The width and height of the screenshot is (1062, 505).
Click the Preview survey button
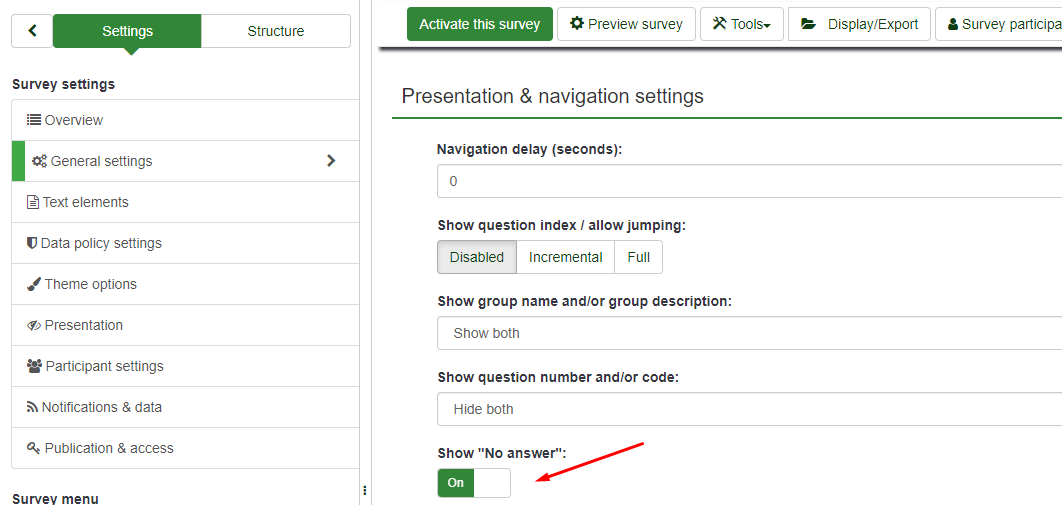coord(626,24)
